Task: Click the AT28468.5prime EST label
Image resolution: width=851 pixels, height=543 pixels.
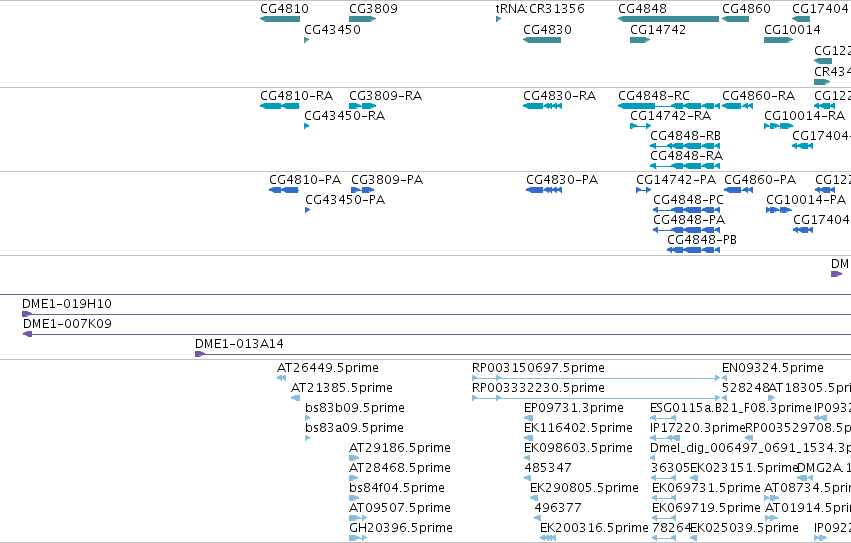Action: [399, 468]
